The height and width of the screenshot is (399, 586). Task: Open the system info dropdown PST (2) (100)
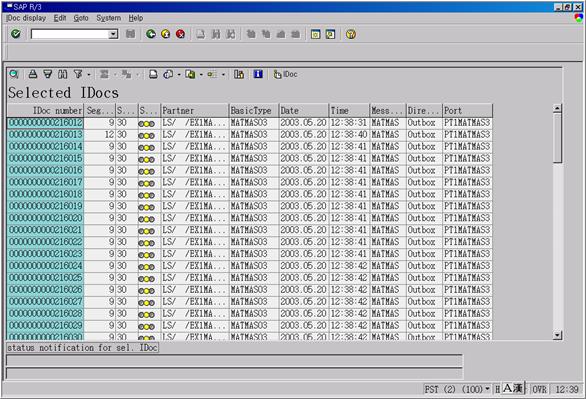click(458, 389)
